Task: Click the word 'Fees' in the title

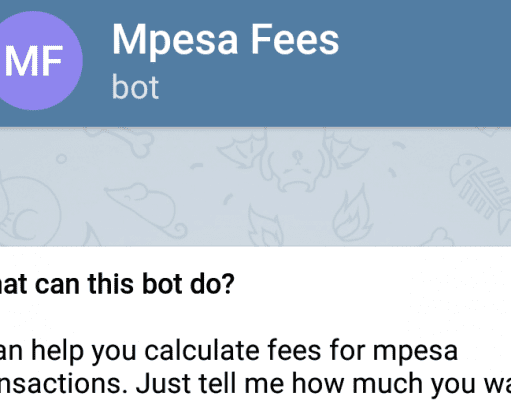Action: 295,39
